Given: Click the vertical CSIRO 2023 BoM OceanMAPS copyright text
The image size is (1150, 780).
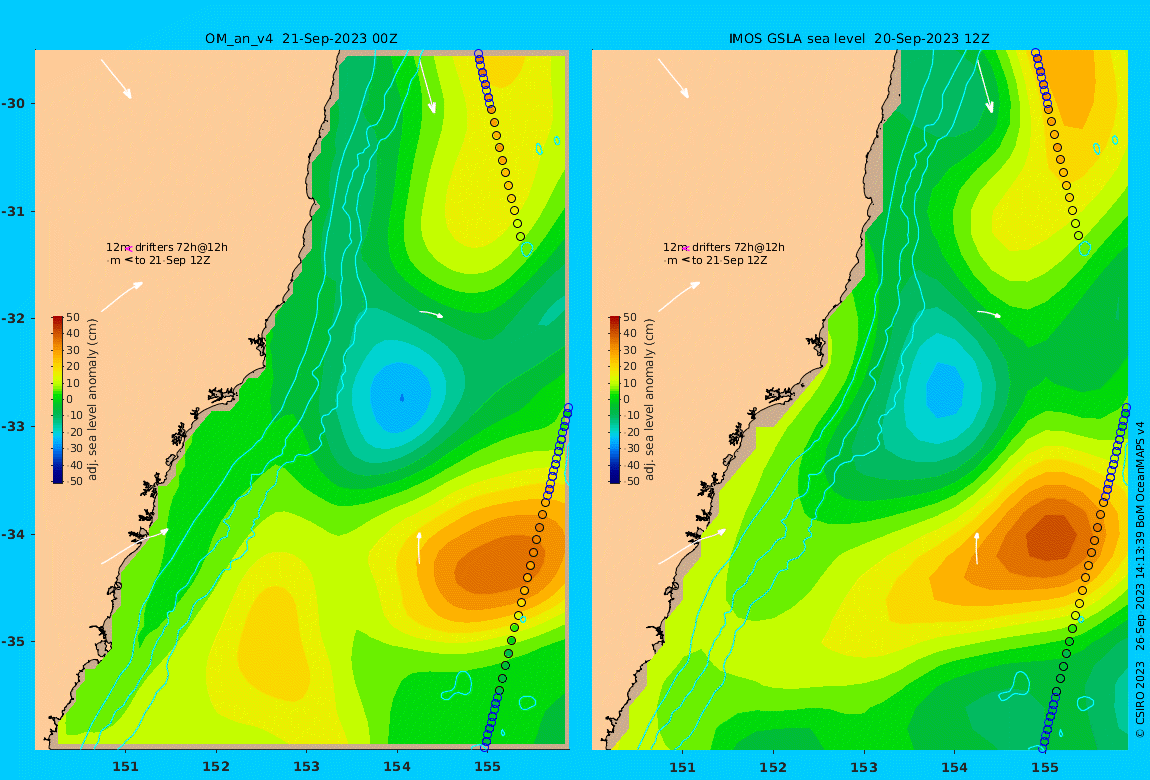Looking at the screenshot, I should pos(1140,579).
